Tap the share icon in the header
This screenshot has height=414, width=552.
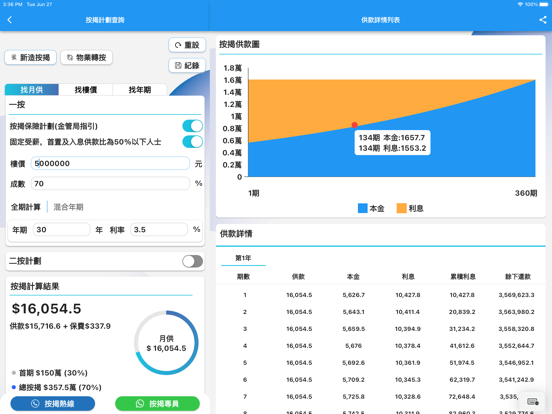coord(542,20)
